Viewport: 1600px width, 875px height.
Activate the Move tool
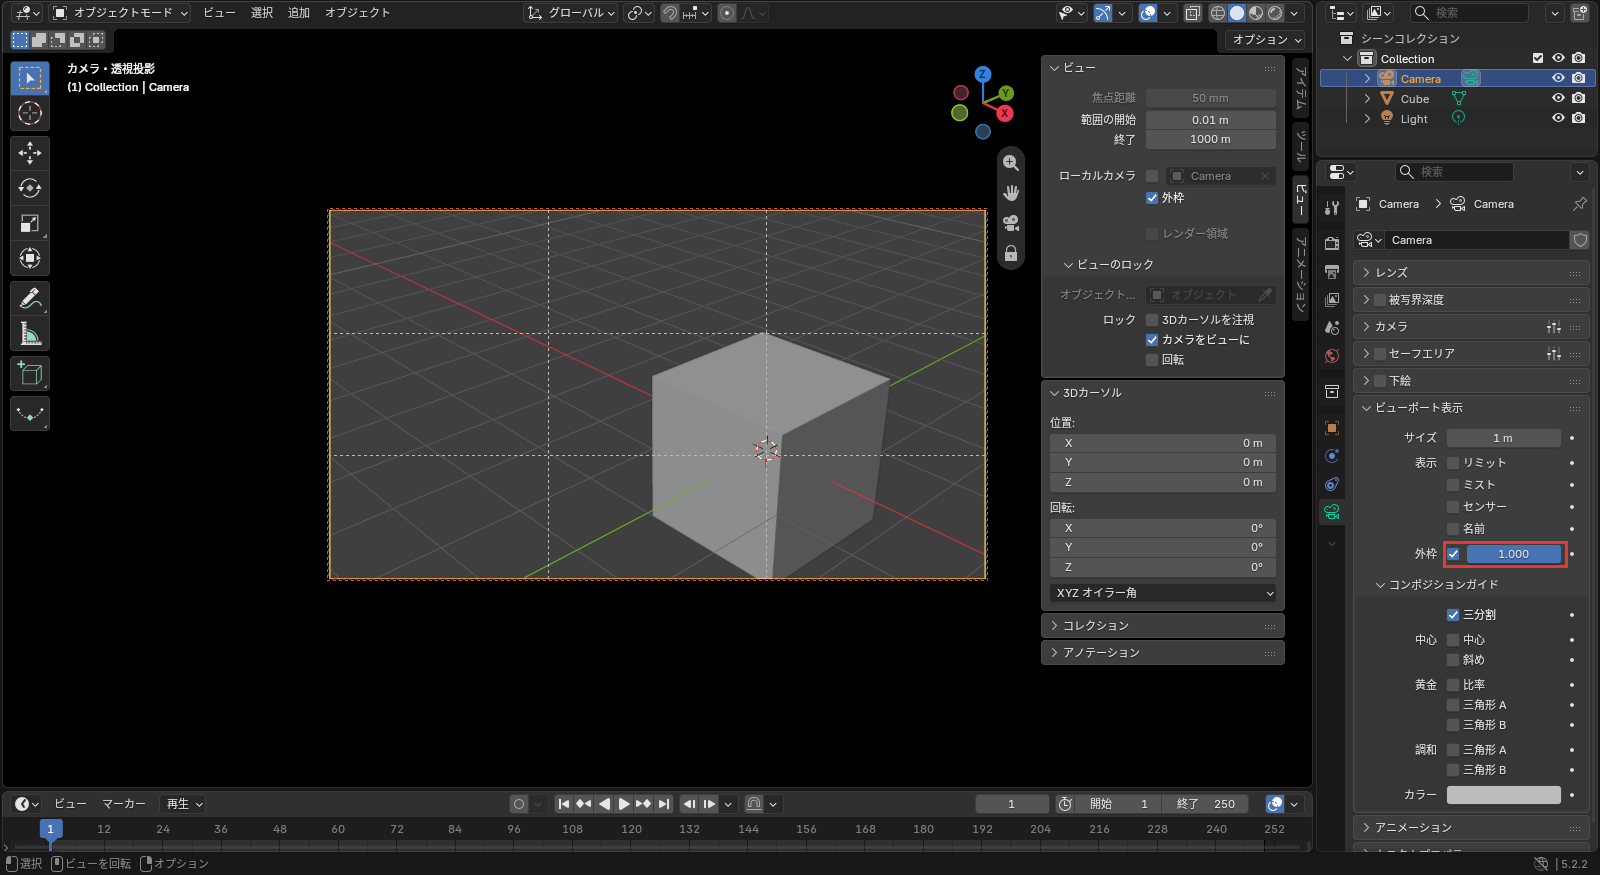click(30, 153)
